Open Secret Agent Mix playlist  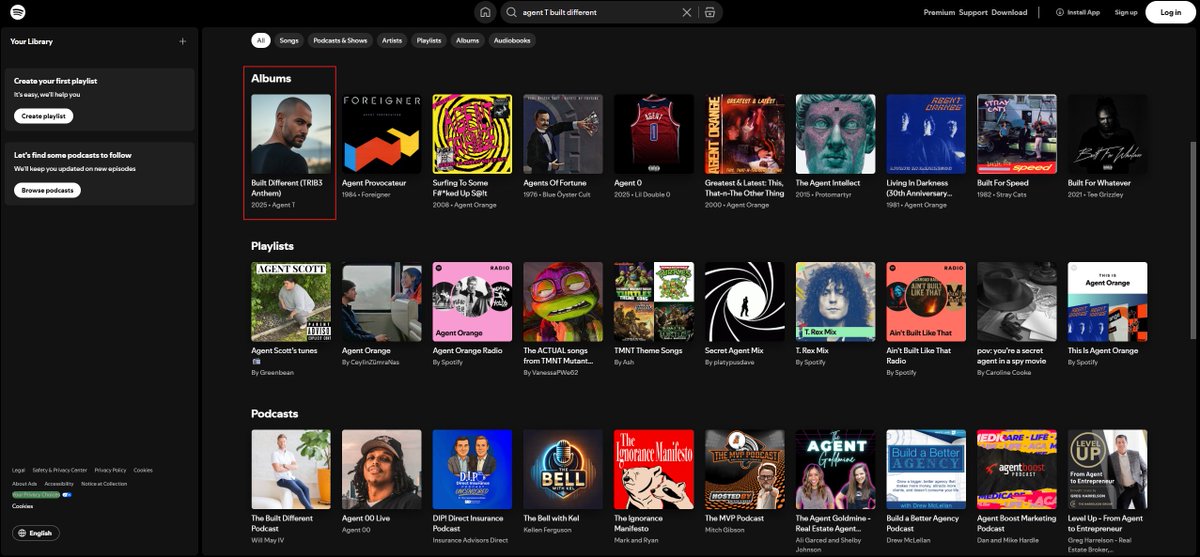745,302
